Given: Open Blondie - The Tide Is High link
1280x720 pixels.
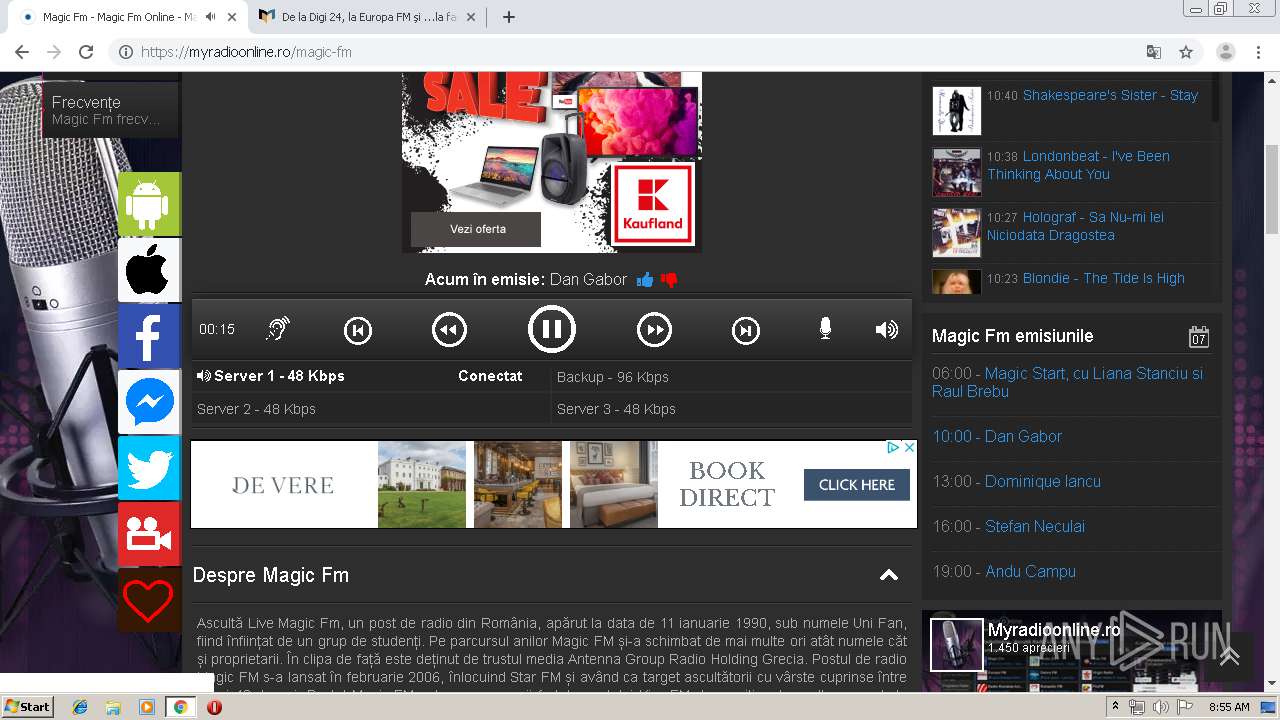Looking at the screenshot, I should [1103, 278].
